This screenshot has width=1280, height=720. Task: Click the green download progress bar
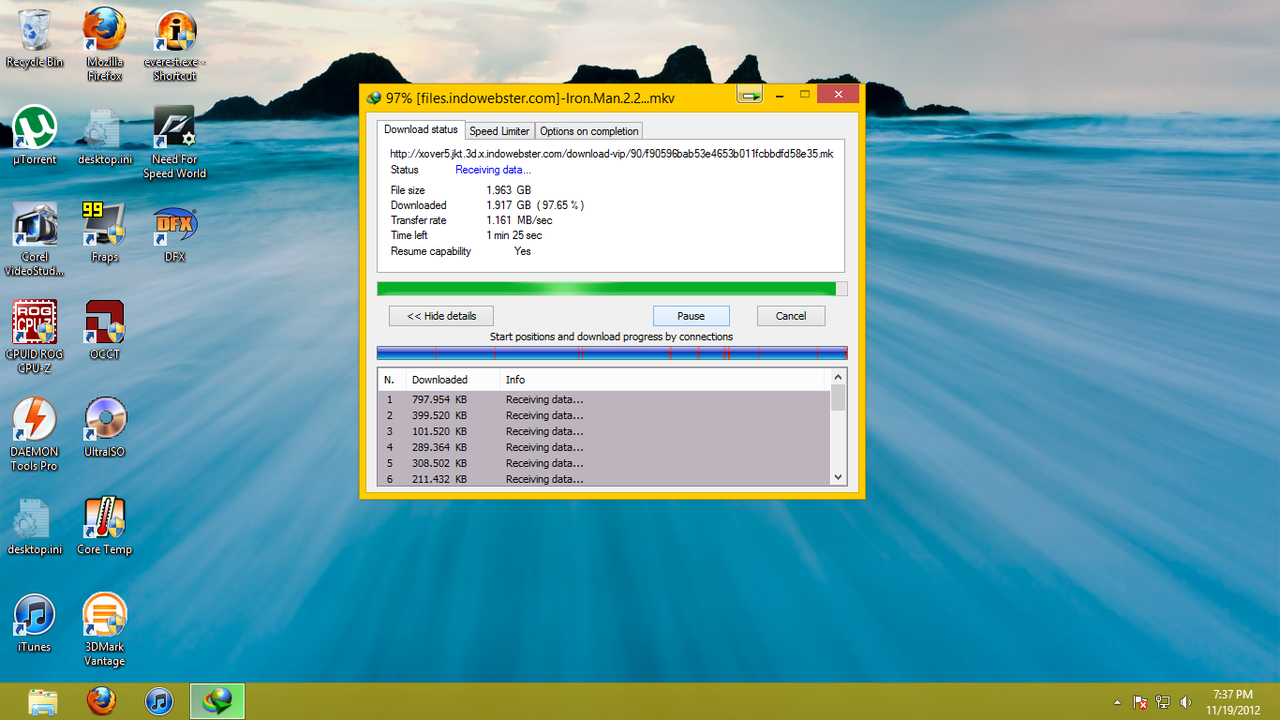click(x=612, y=289)
